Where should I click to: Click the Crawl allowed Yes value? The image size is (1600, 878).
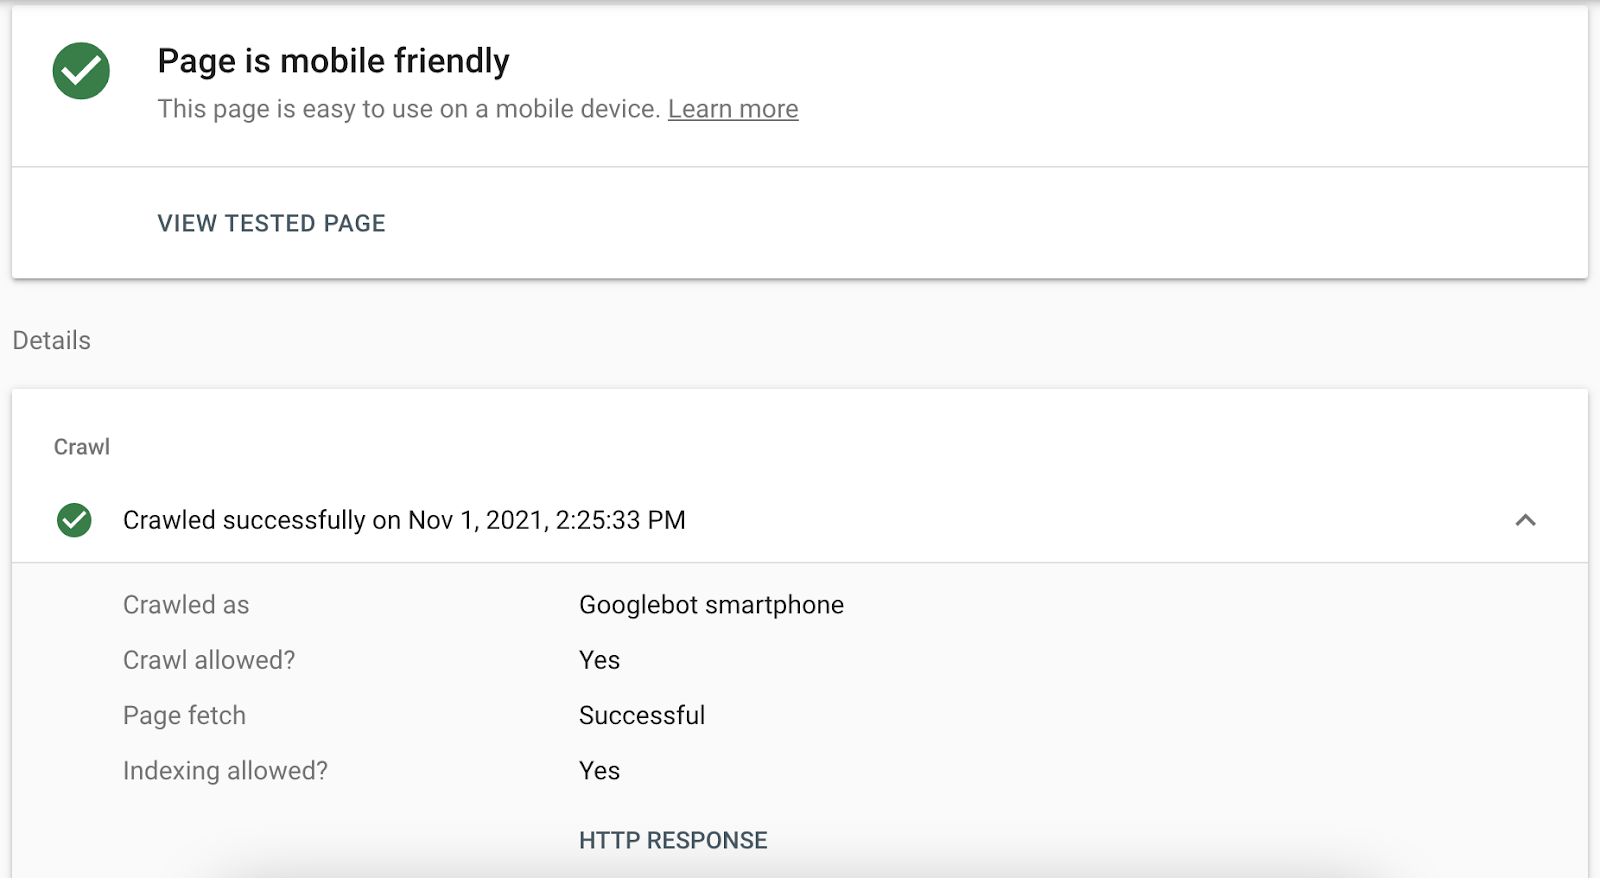pos(599,660)
